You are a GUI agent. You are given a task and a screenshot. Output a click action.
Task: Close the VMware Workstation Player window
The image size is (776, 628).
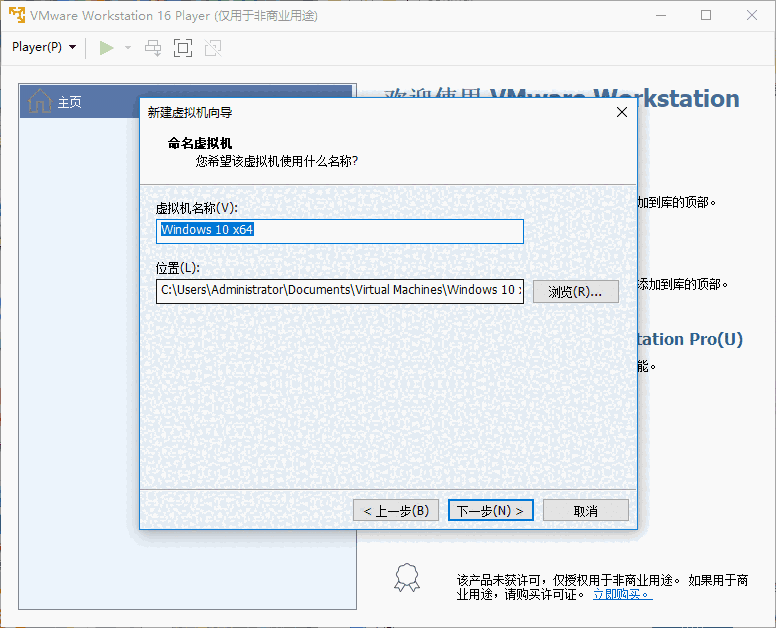(x=752, y=15)
